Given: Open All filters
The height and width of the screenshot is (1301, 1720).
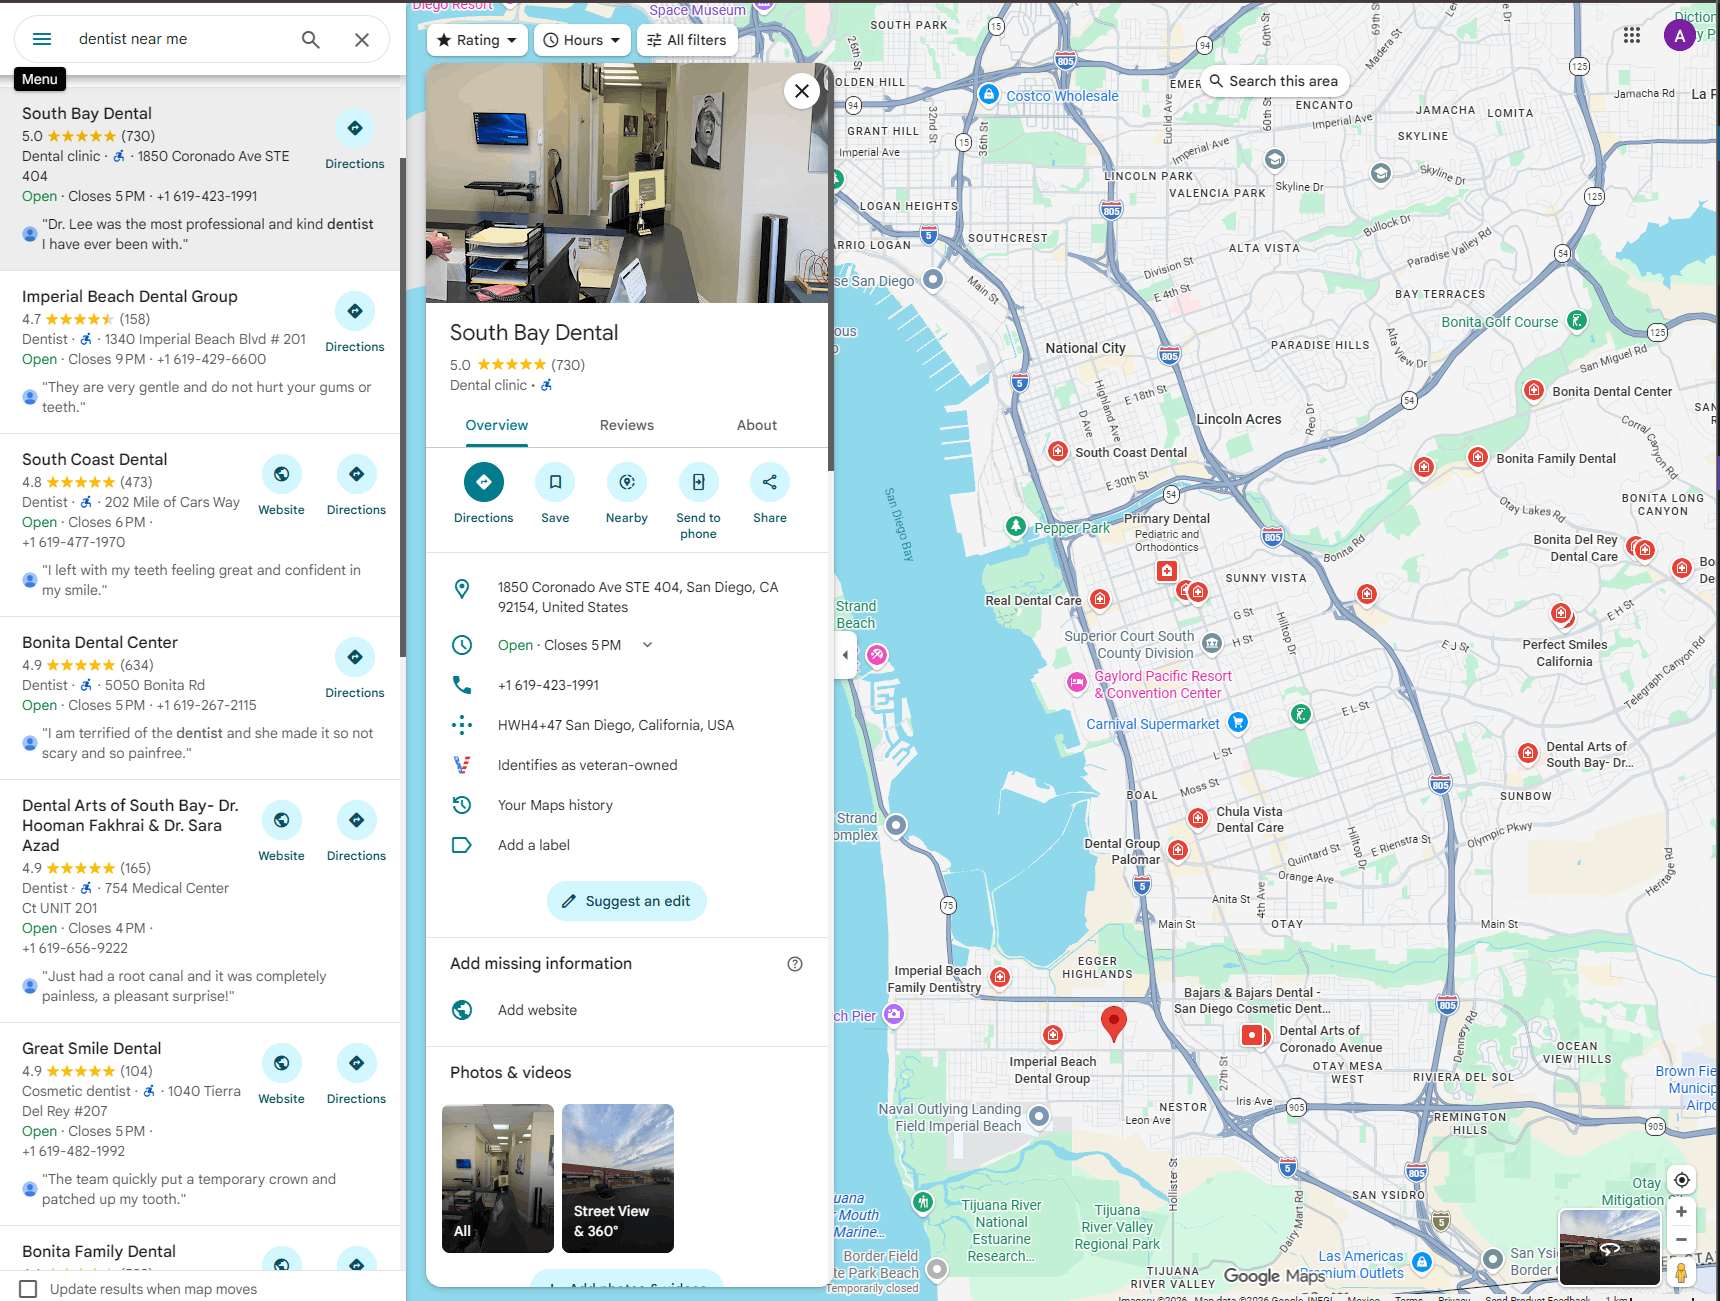Looking at the screenshot, I should [x=687, y=40].
